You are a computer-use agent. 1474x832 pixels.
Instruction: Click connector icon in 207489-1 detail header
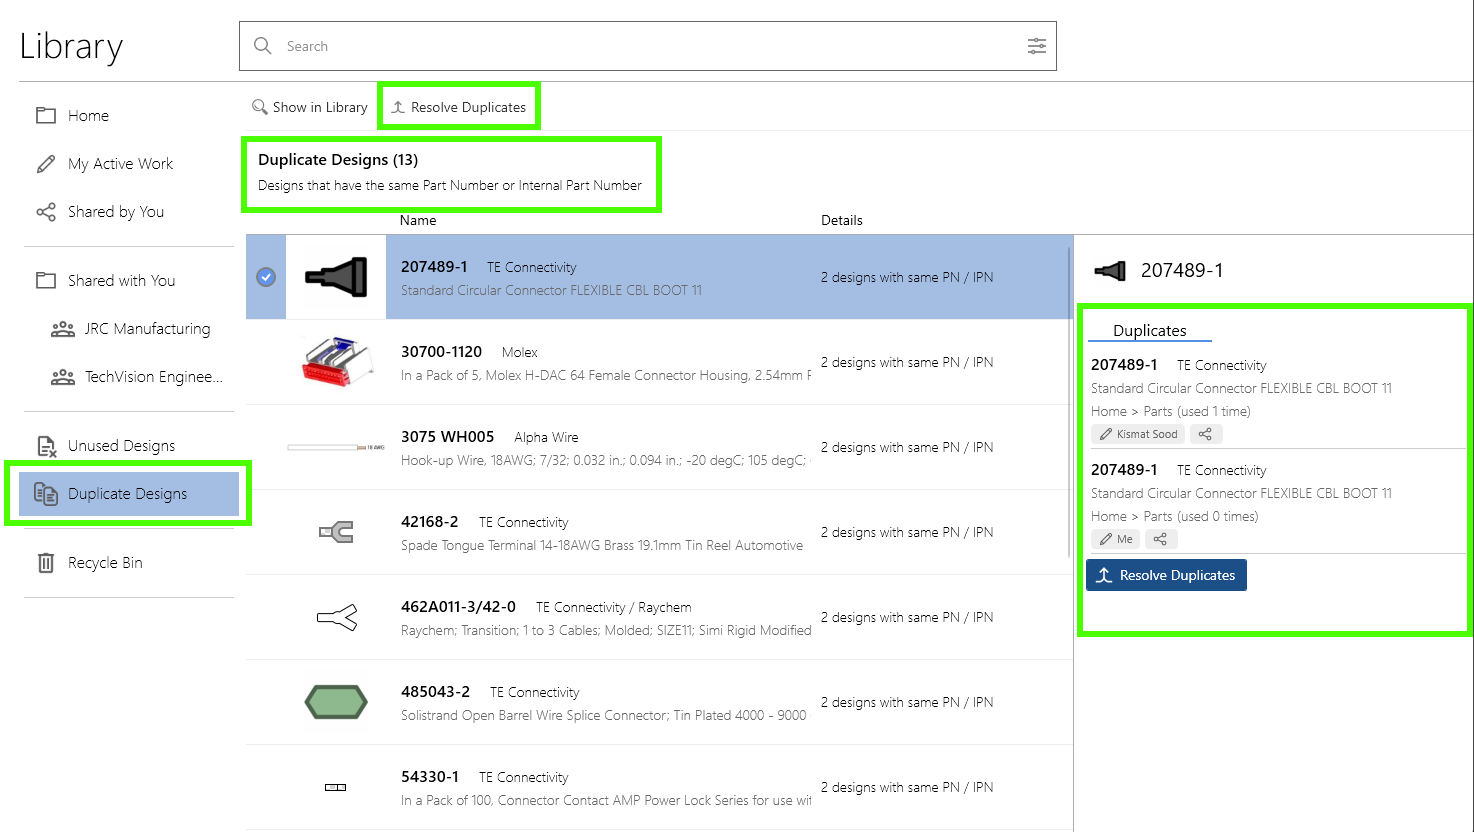pyautogui.click(x=1110, y=270)
